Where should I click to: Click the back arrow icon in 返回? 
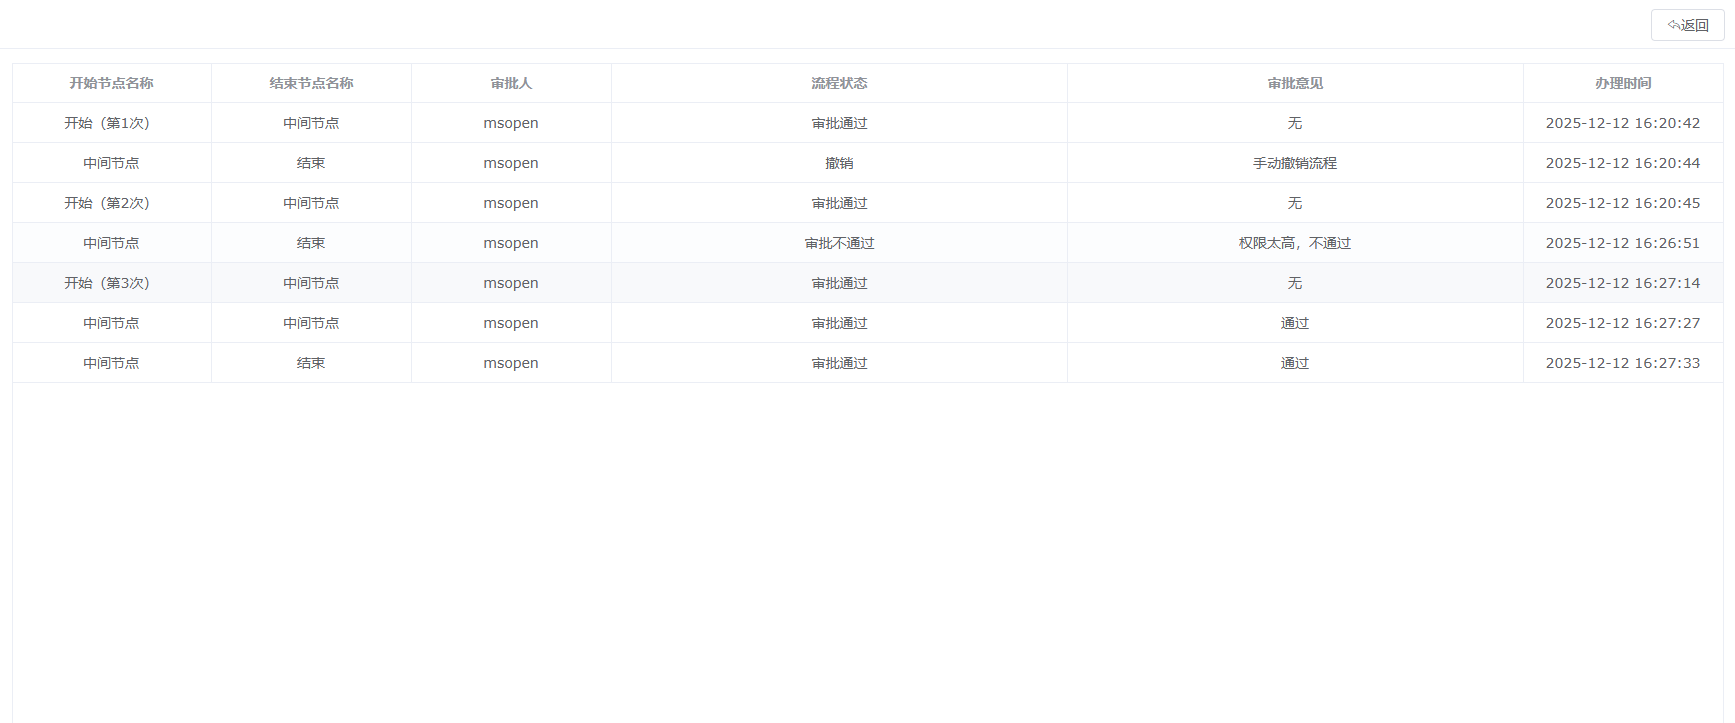(x=1673, y=25)
